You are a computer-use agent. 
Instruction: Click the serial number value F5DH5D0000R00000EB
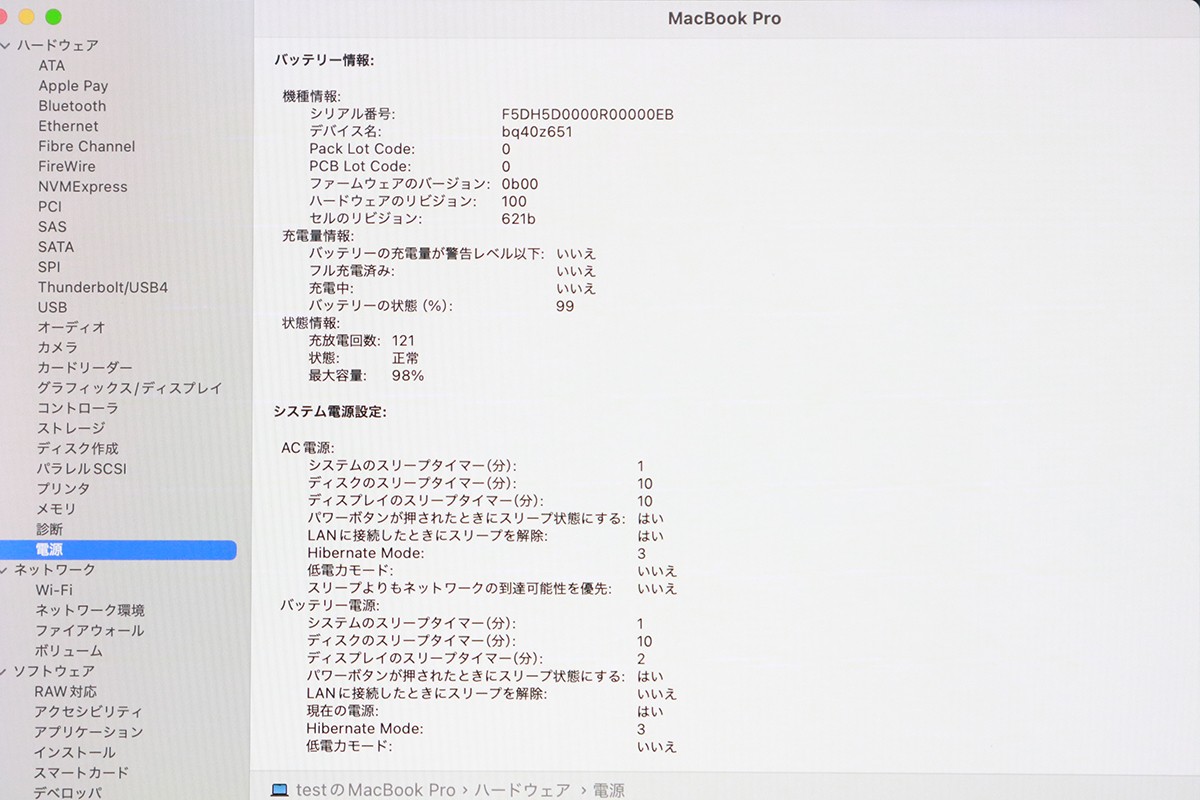pos(587,114)
